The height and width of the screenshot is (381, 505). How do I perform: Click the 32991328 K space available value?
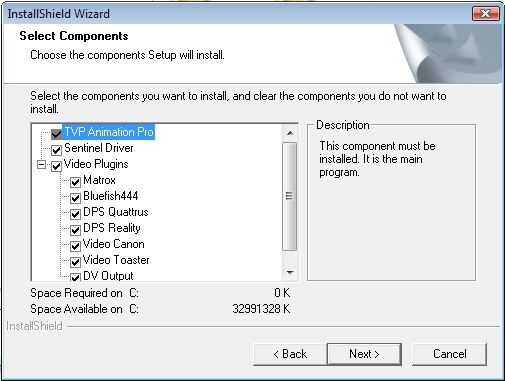[261, 309]
